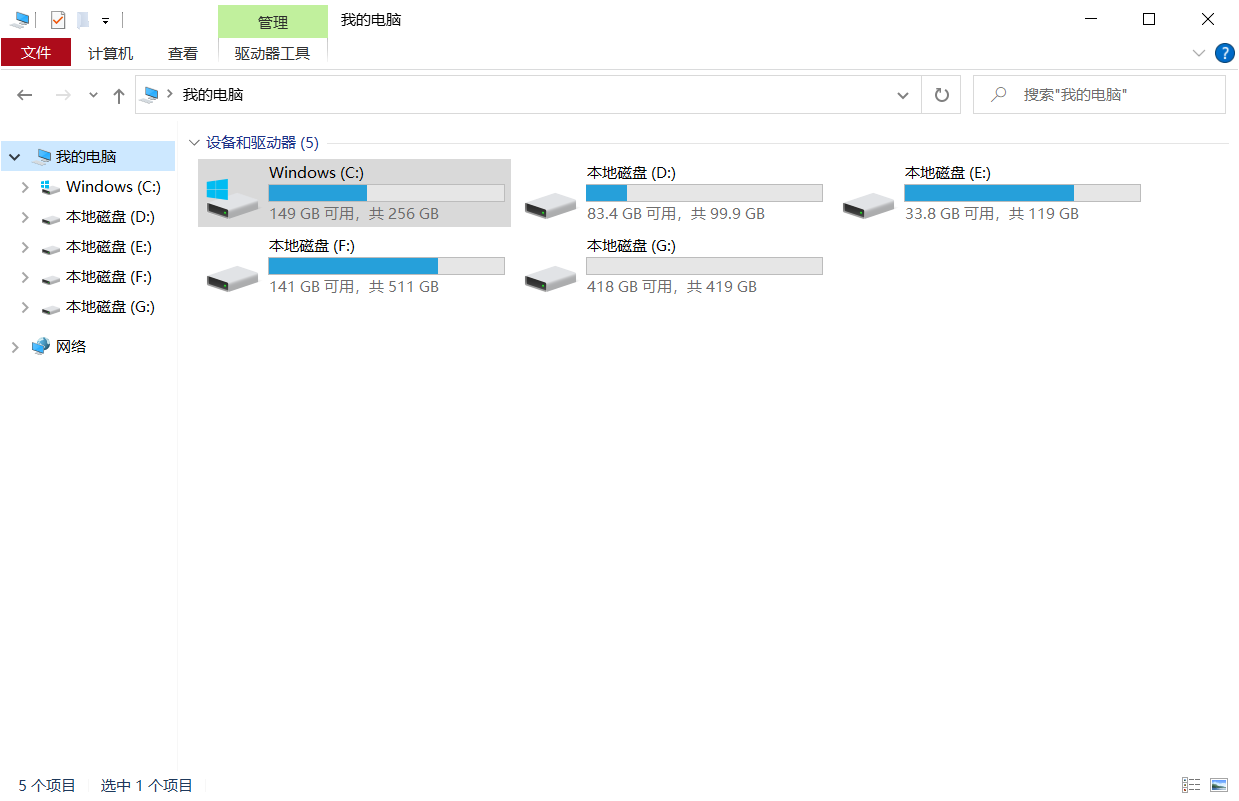The width and height of the screenshot is (1239, 801).
Task: Expand 本地磁盘 (E:) in the navigation tree
Action: pyautogui.click(x=25, y=247)
